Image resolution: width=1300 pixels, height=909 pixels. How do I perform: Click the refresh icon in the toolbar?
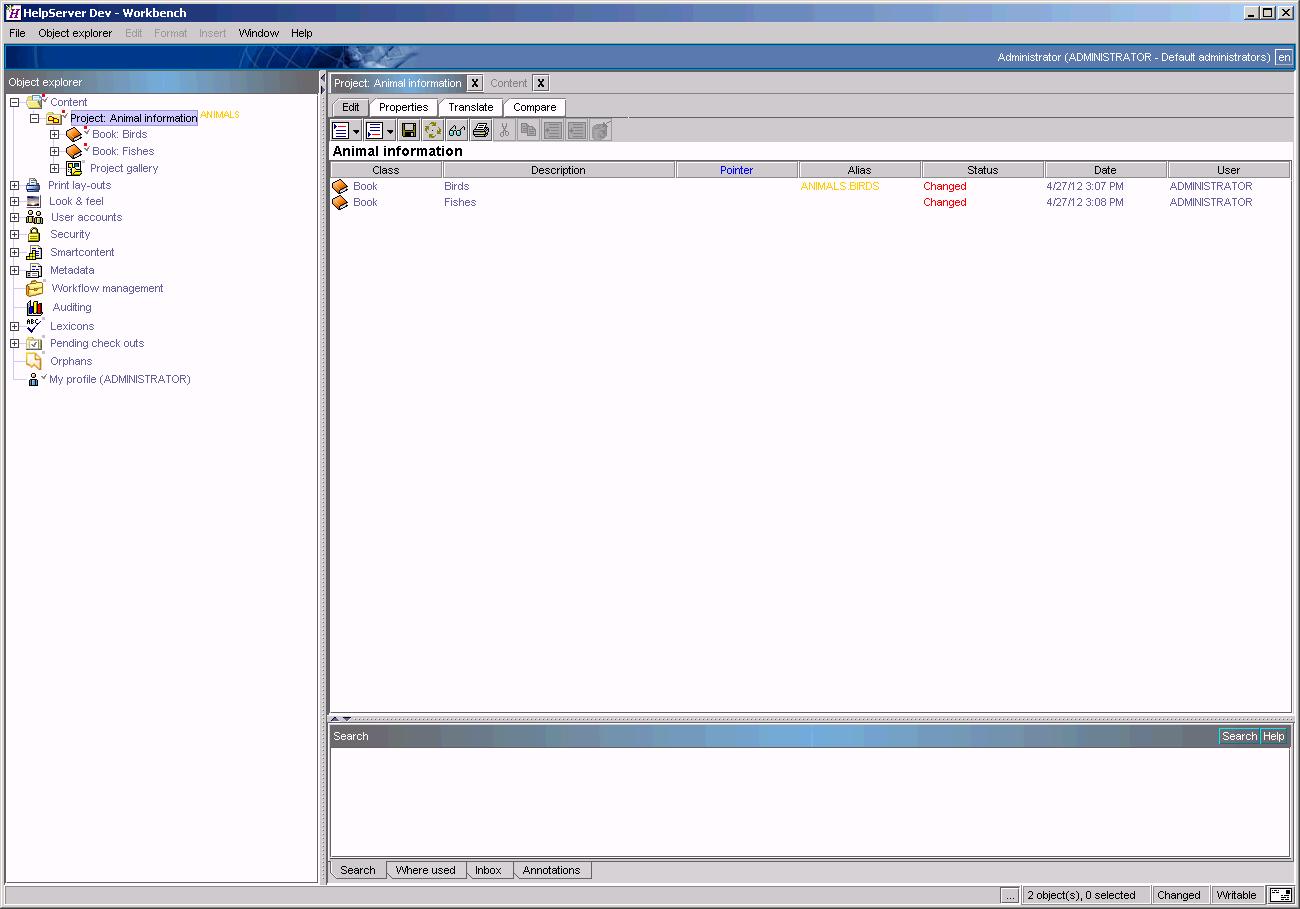pyautogui.click(x=433, y=130)
